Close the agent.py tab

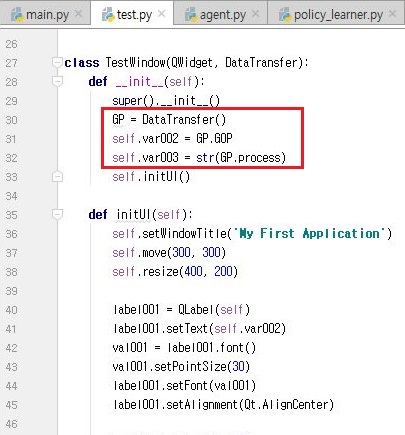(x=255, y=14)
